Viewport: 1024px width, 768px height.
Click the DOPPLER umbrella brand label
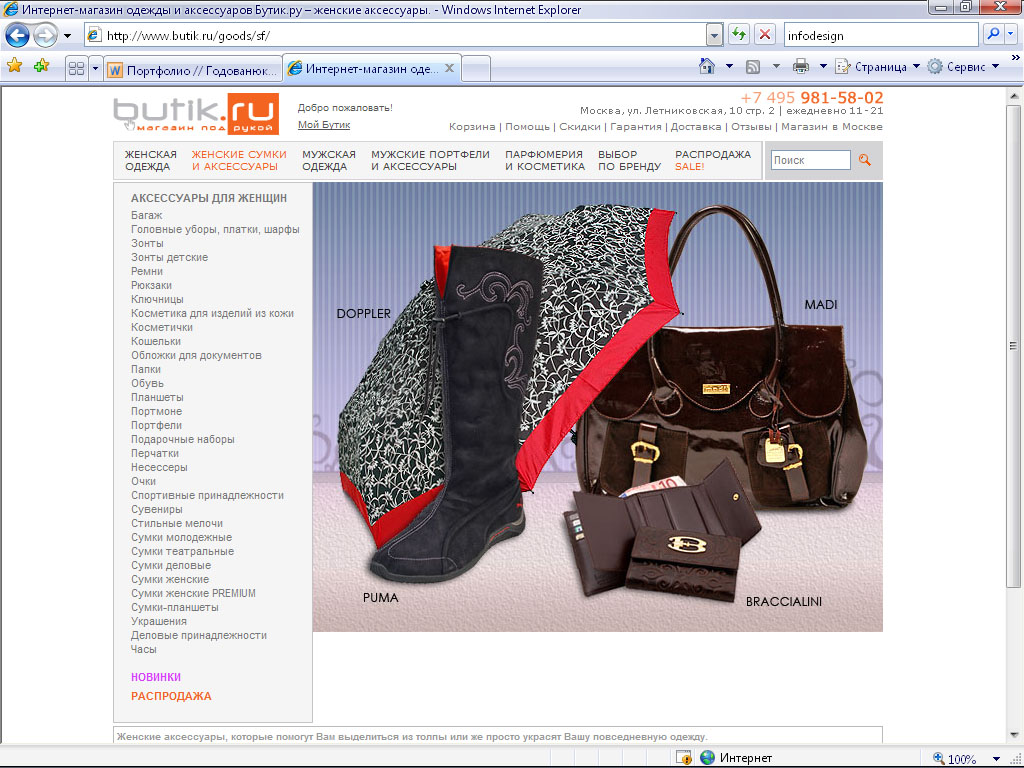coord(364,314)
